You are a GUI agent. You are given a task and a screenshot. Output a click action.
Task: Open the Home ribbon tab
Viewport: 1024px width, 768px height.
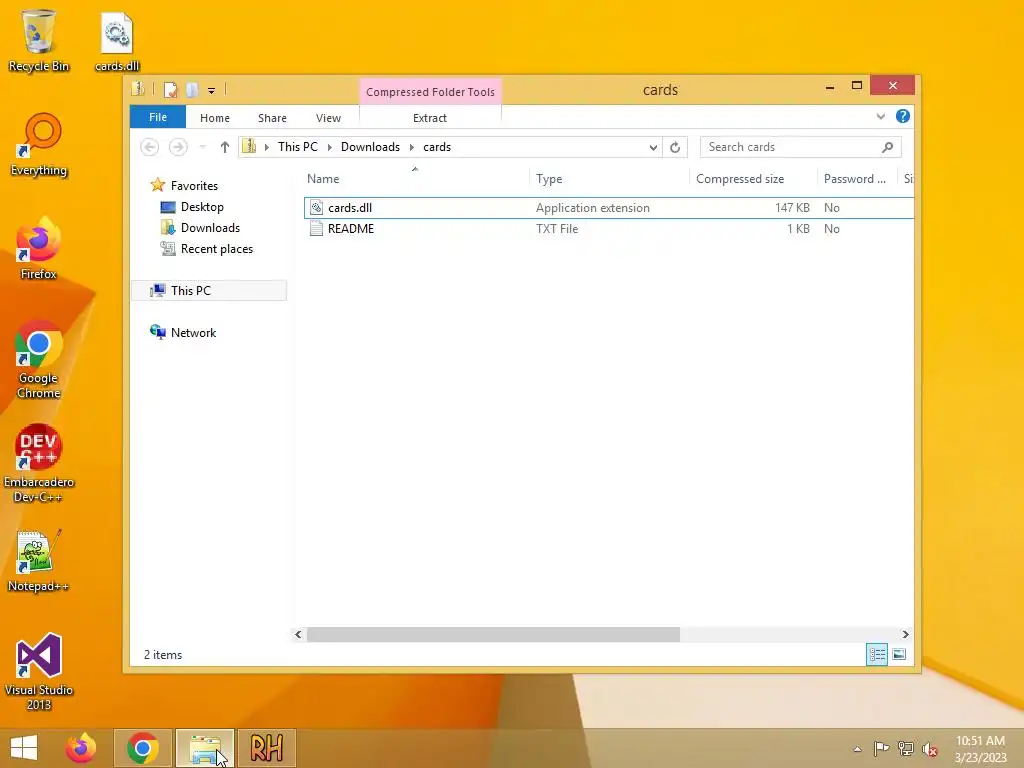pyautogui.click(x=215, y=118)
